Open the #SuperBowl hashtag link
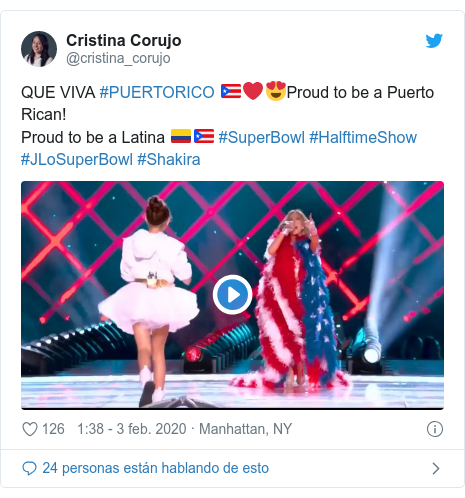 pyautogui.click(x=262, y=137)
